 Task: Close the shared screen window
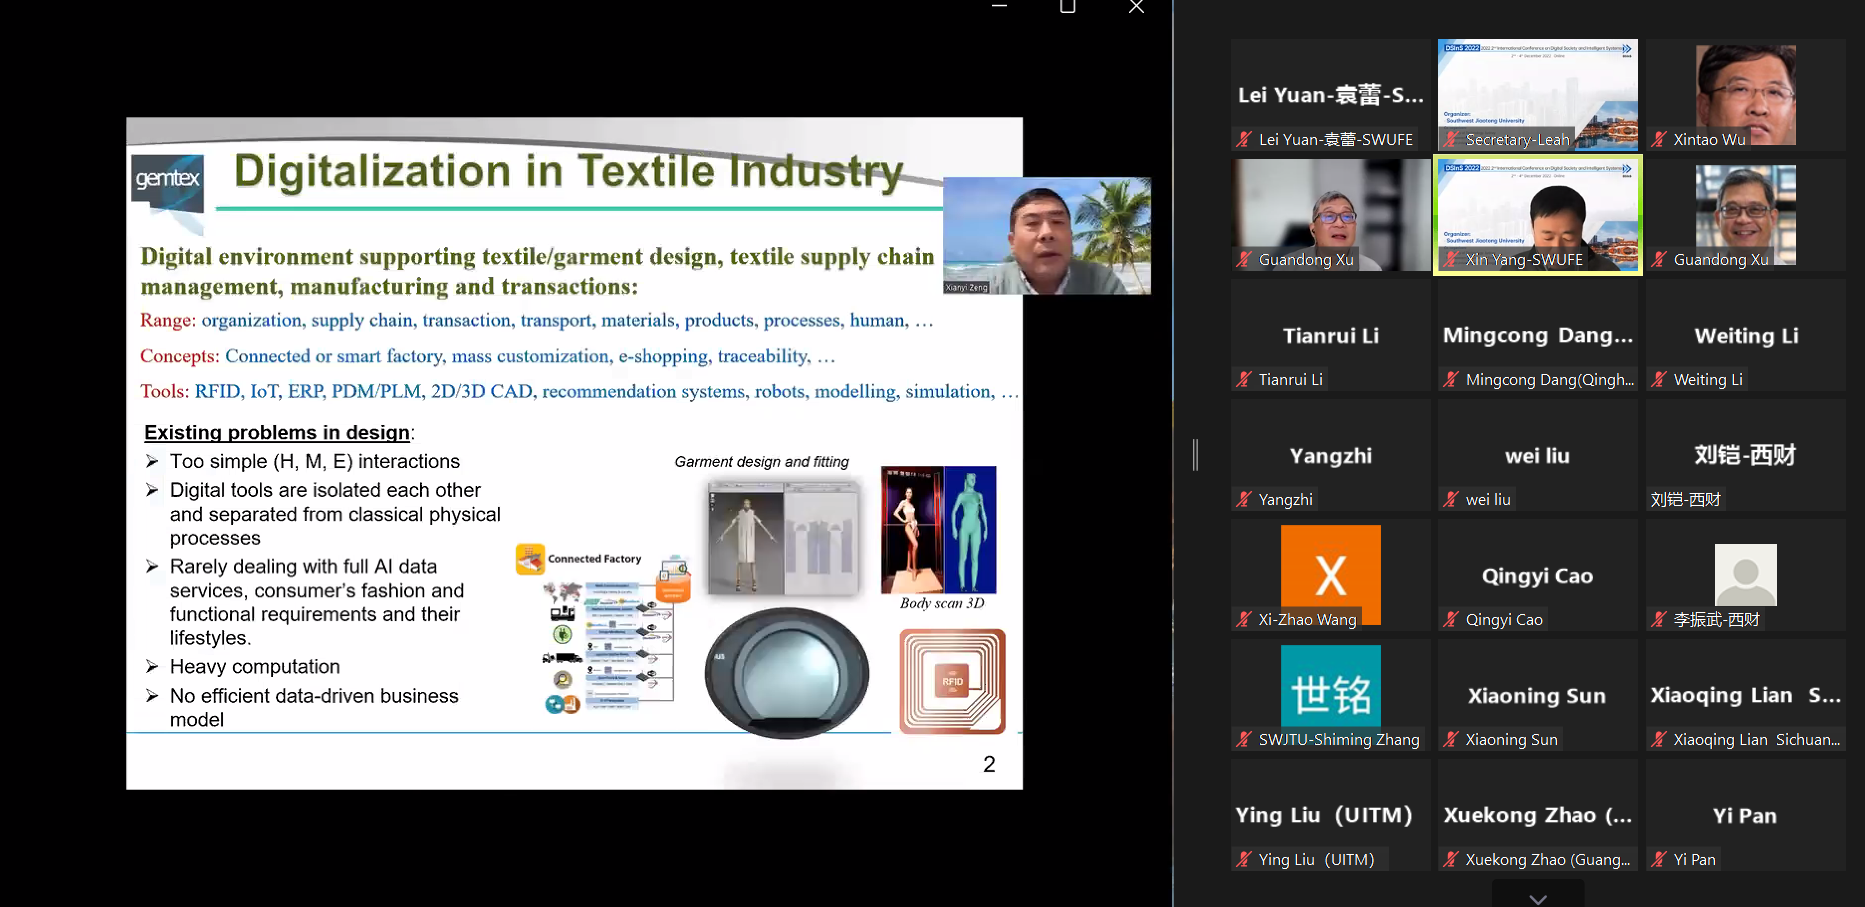pos(1136,7)
